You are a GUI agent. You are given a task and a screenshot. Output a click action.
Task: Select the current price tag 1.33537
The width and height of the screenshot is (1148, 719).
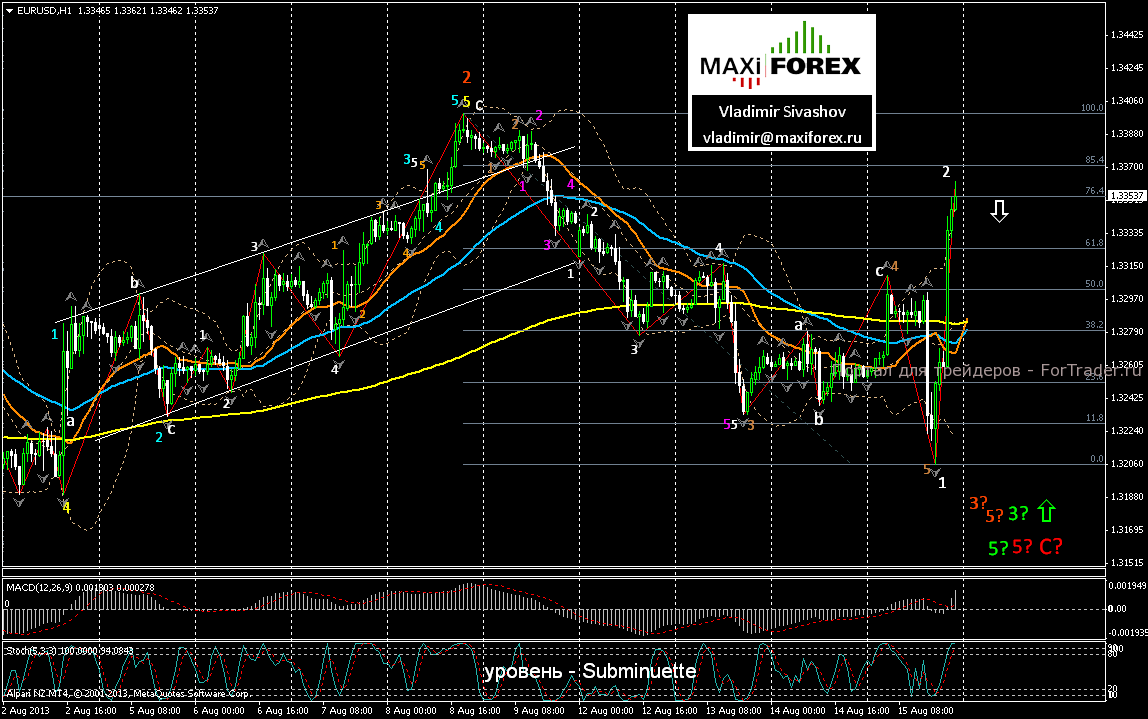coord(1127,196)
